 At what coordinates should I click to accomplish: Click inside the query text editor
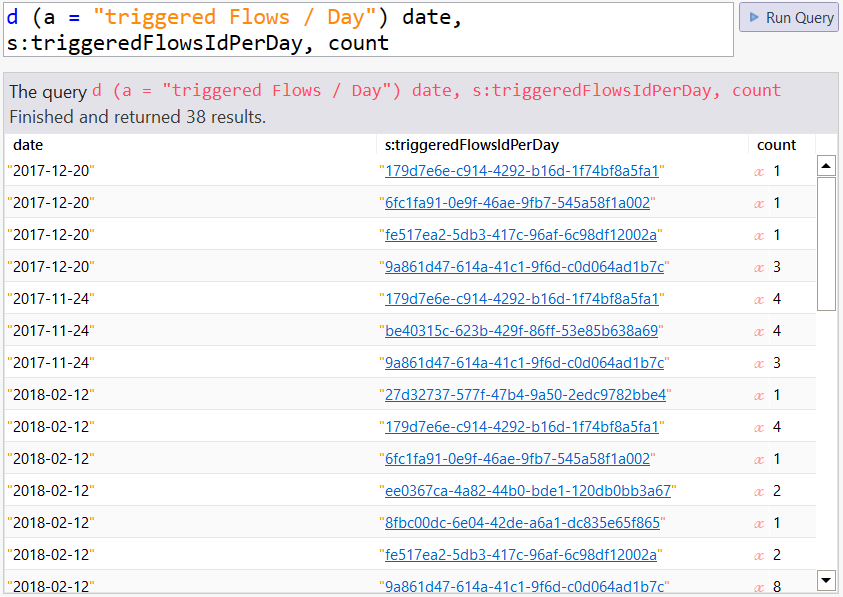(x=368, y=29)
